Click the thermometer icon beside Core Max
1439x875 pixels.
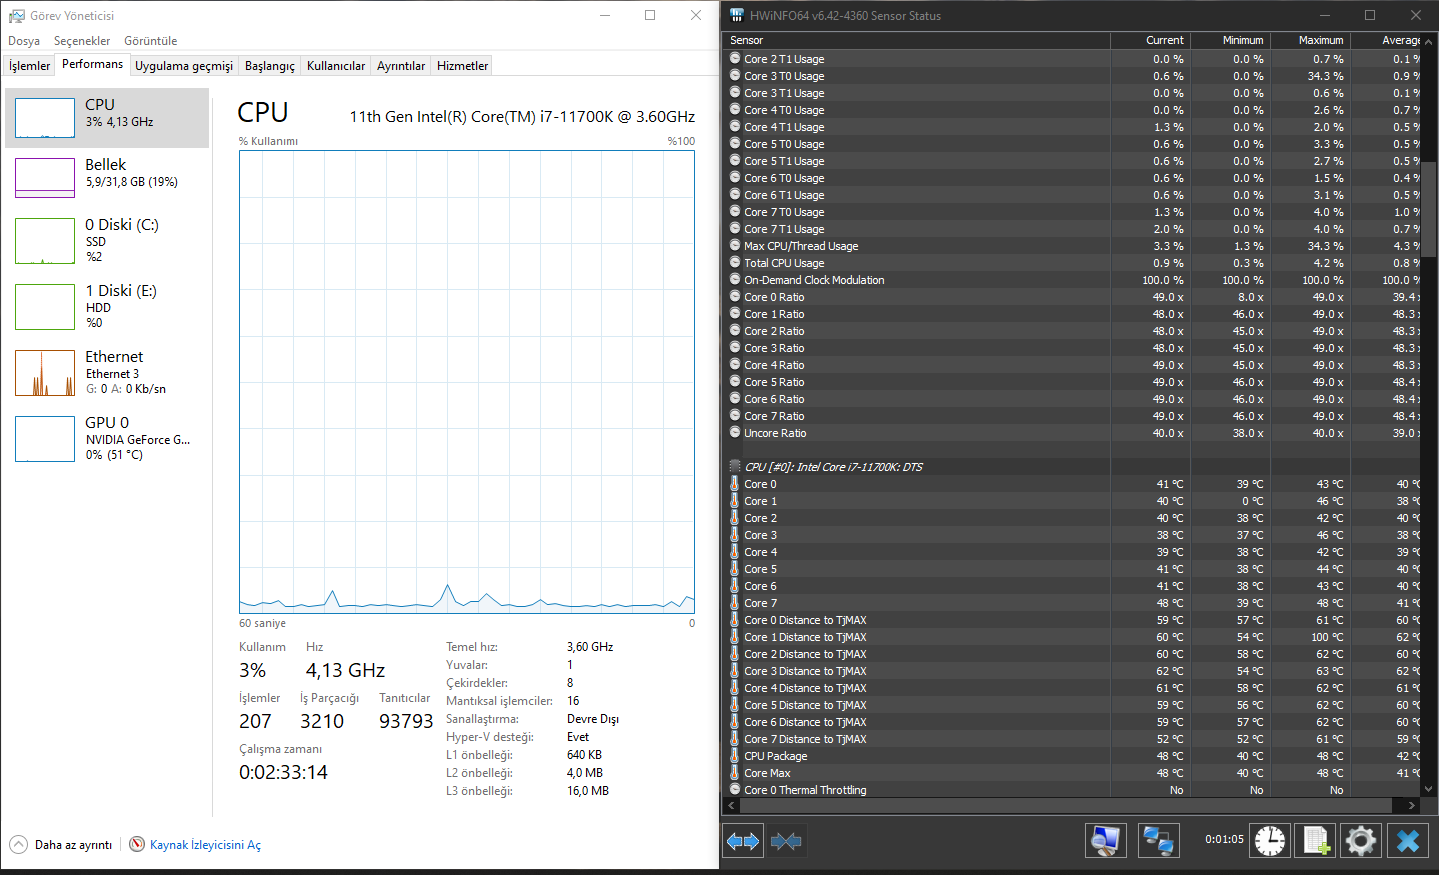(735, 773)
